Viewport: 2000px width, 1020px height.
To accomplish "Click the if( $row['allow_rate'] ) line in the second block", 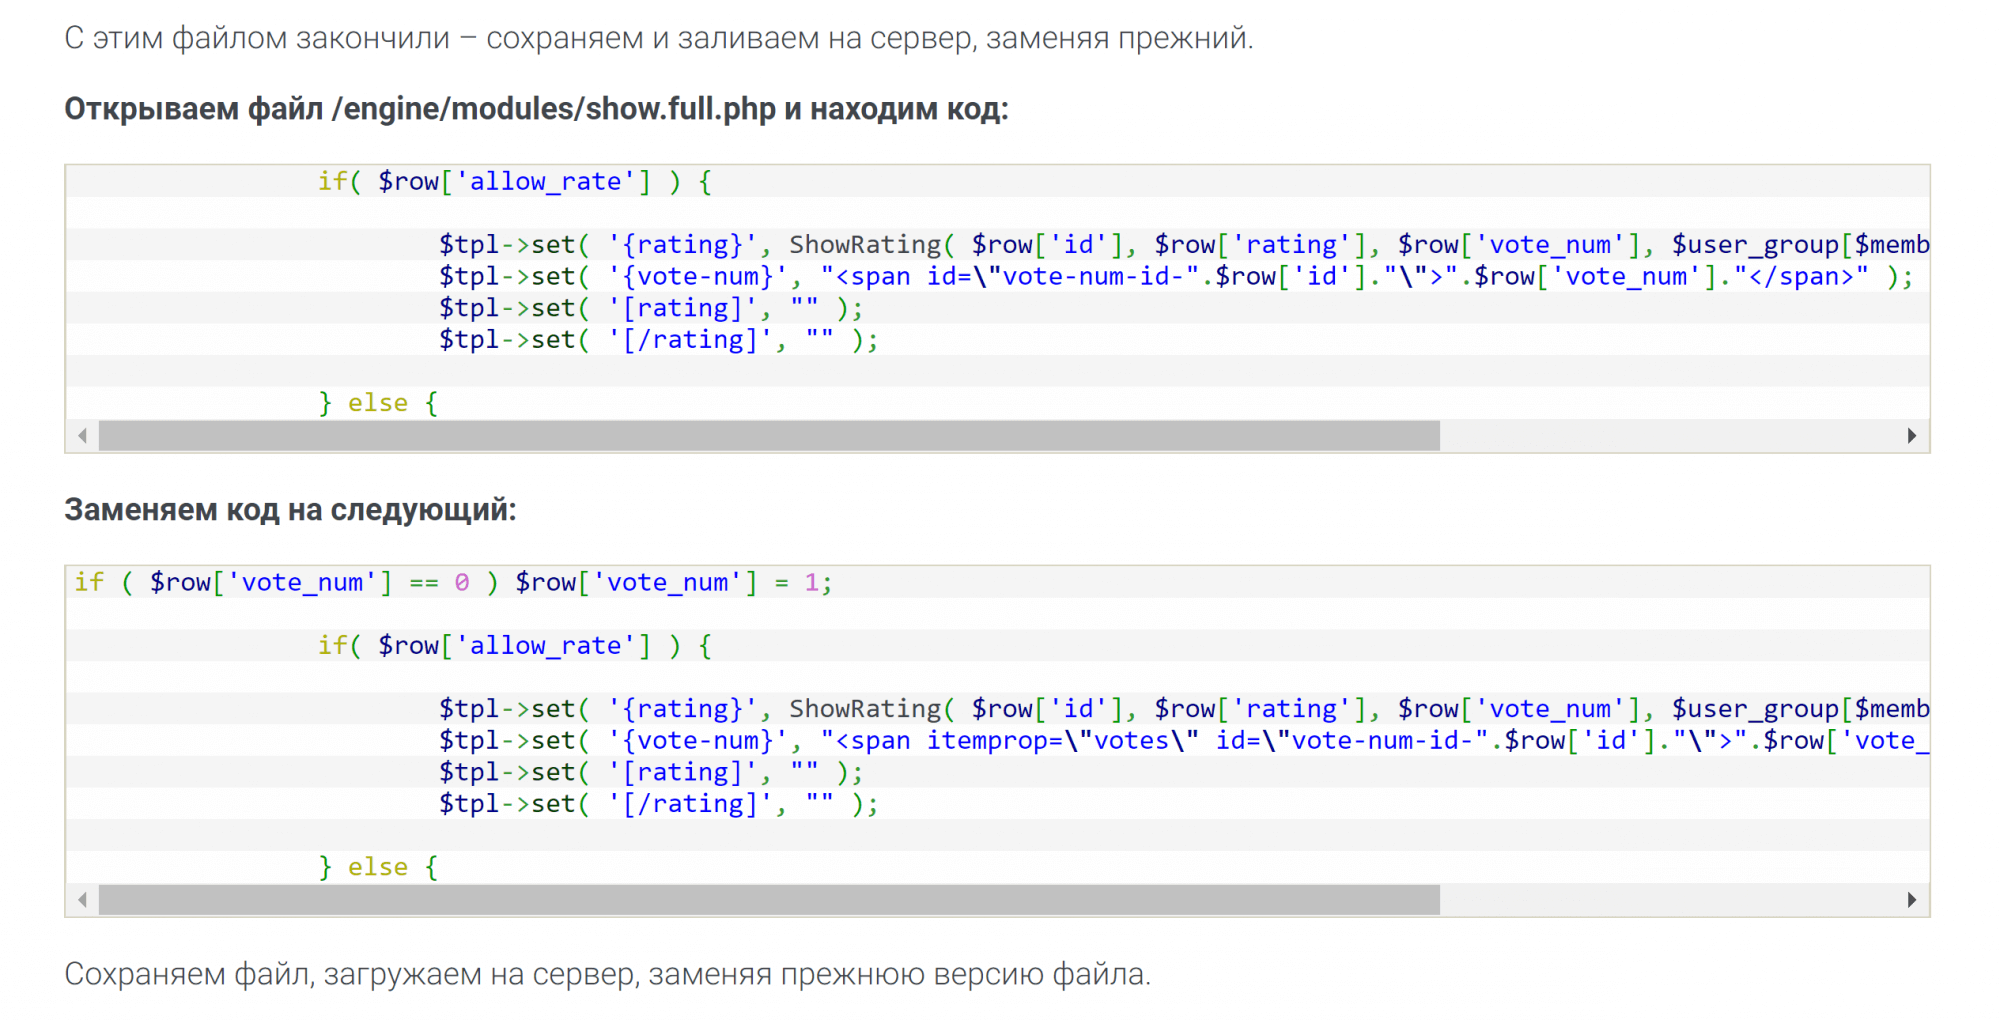I will click(514, 646).
